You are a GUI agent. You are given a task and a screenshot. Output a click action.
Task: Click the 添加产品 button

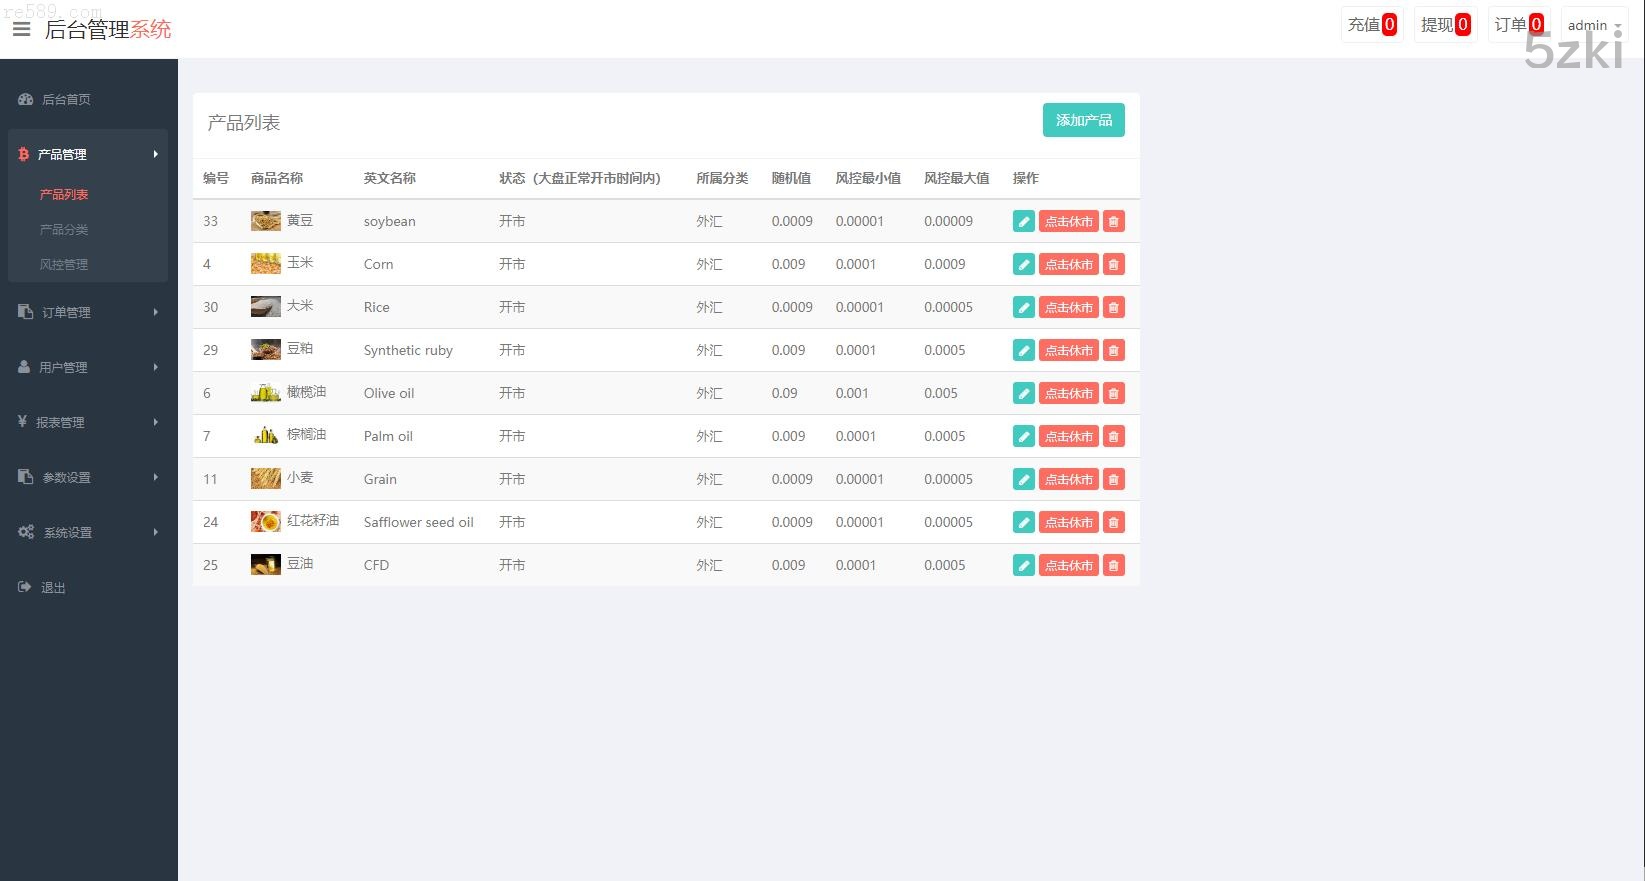tap(1083, 120)
